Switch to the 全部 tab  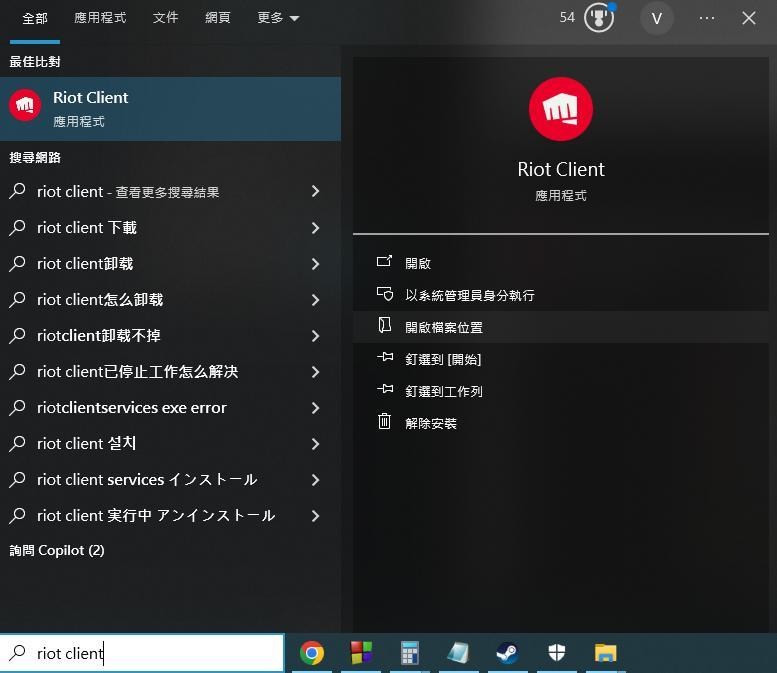click(35, 18)
